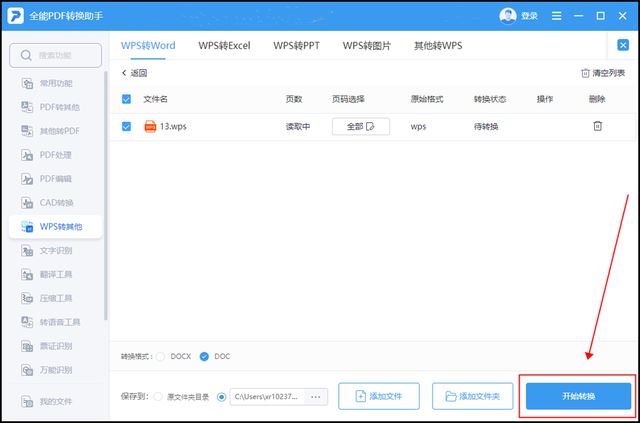Viewport: 640px width, 423px height.
Task: Click the search function input field
Action: 56,55
